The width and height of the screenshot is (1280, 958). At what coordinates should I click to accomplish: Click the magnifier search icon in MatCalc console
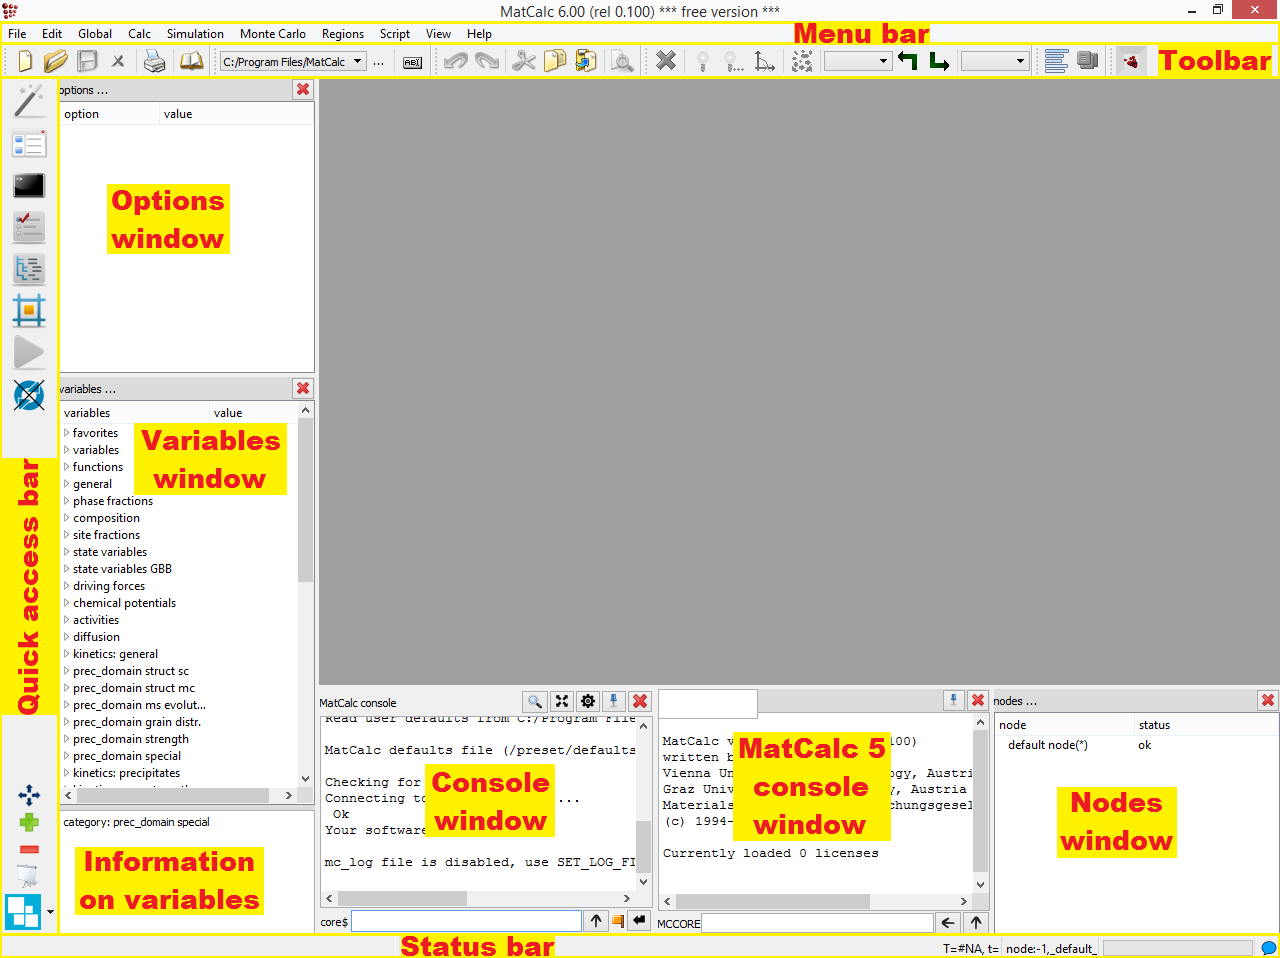click(x=535, y=702)
